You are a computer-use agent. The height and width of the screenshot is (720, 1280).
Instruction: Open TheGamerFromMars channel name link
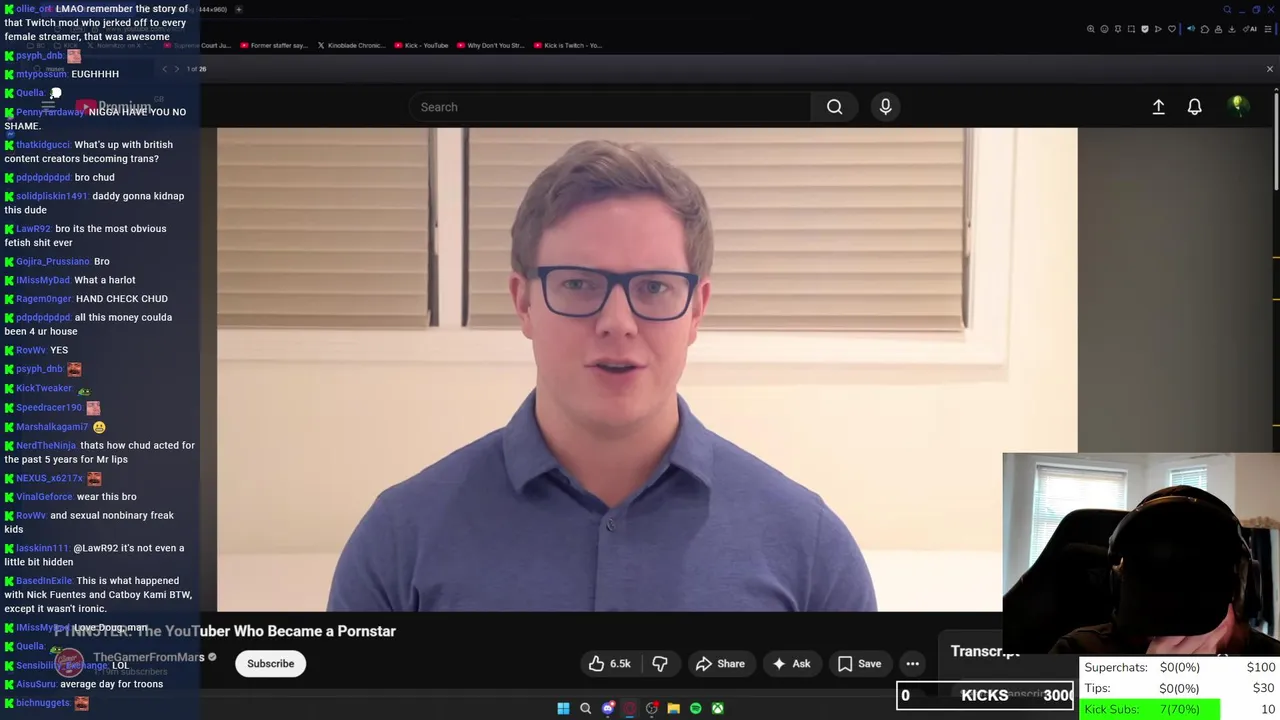(x=149, y=657)
